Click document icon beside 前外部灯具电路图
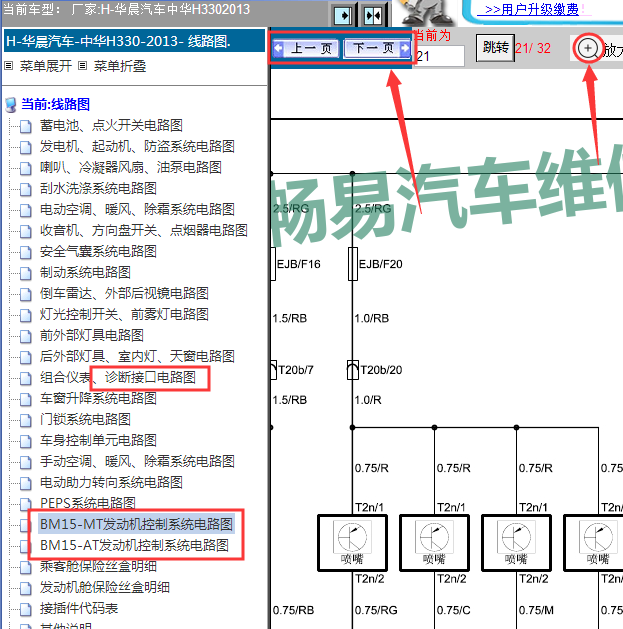623x629 pixels. pyautogui.click(x=26, y=336)
